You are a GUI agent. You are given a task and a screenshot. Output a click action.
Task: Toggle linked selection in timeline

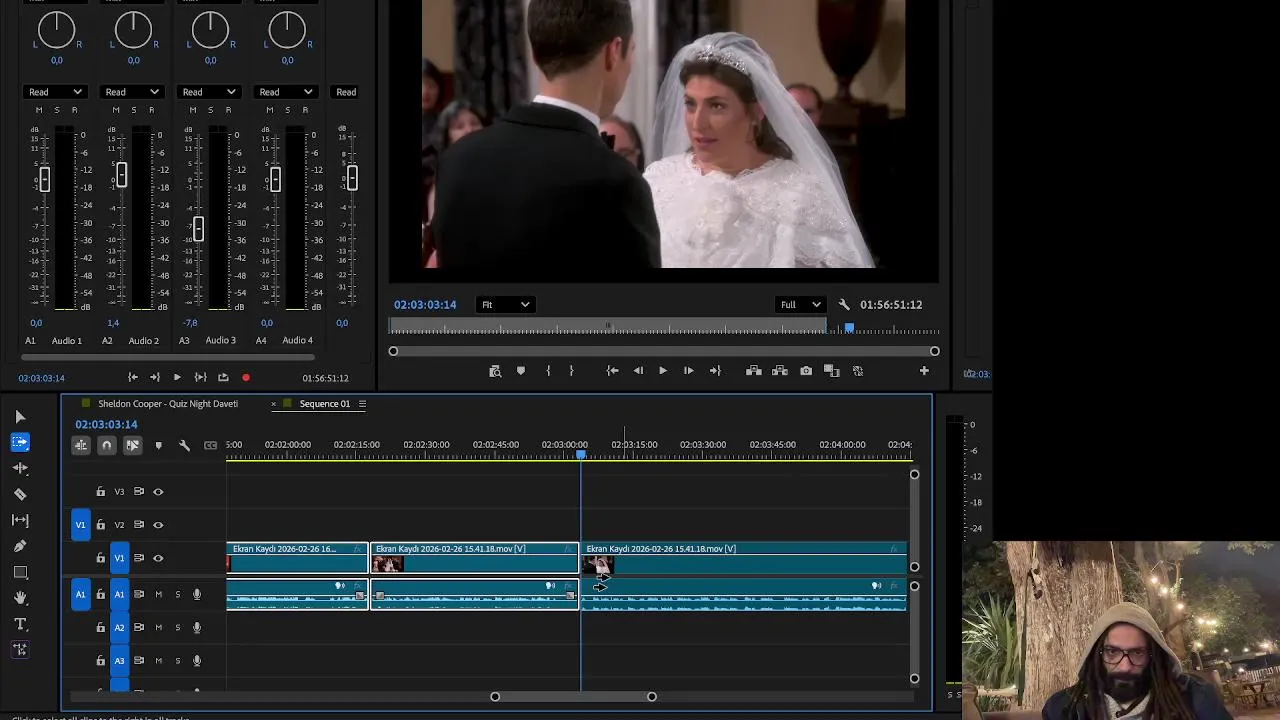pyautogui.click(x=132, y=445)
